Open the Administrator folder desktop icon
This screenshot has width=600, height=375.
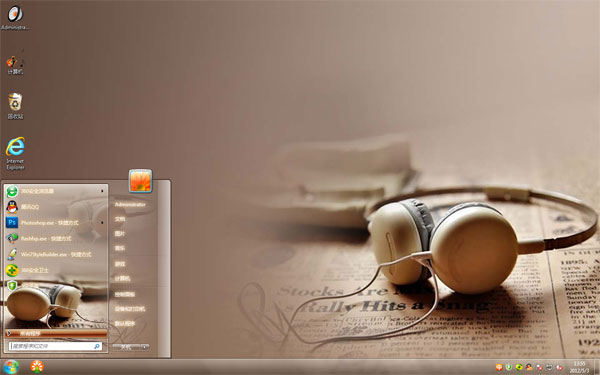coord(15,18)
